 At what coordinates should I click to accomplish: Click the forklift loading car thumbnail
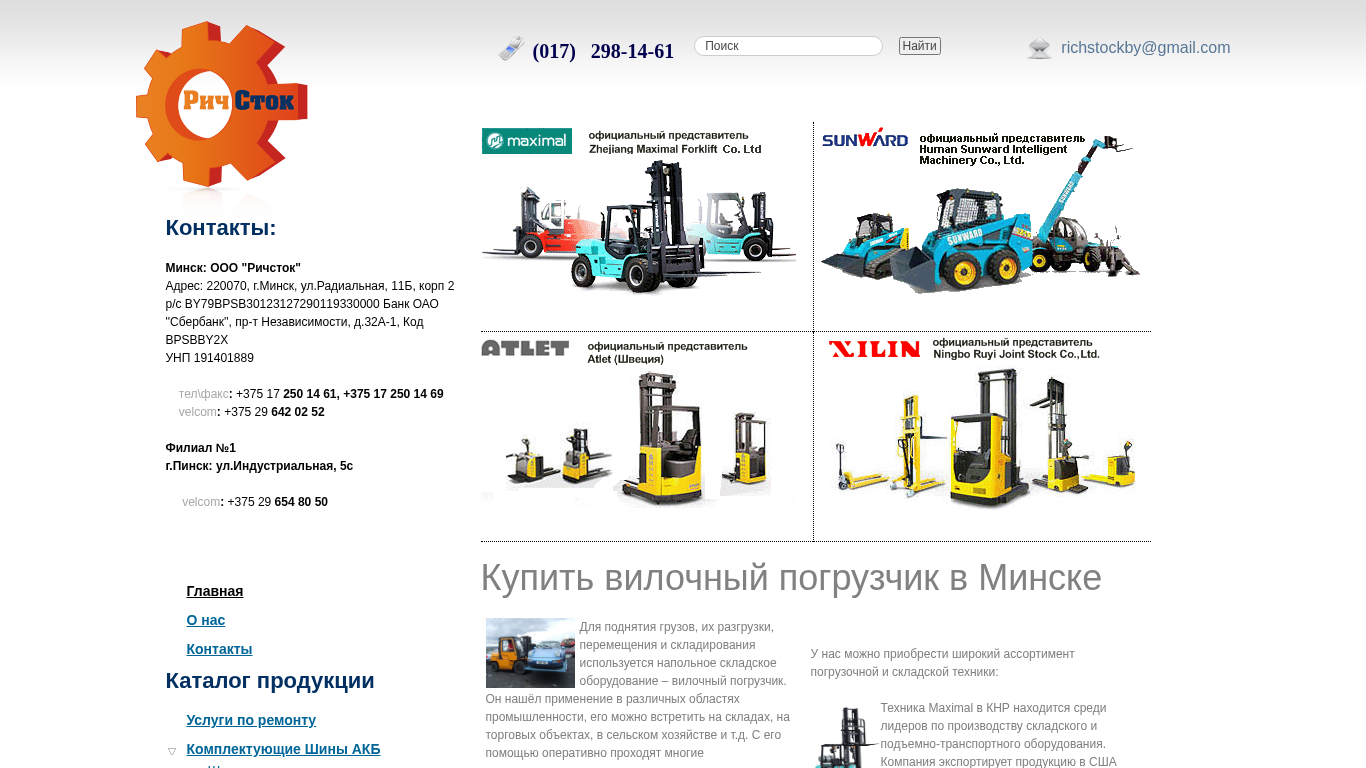point(530,653)
